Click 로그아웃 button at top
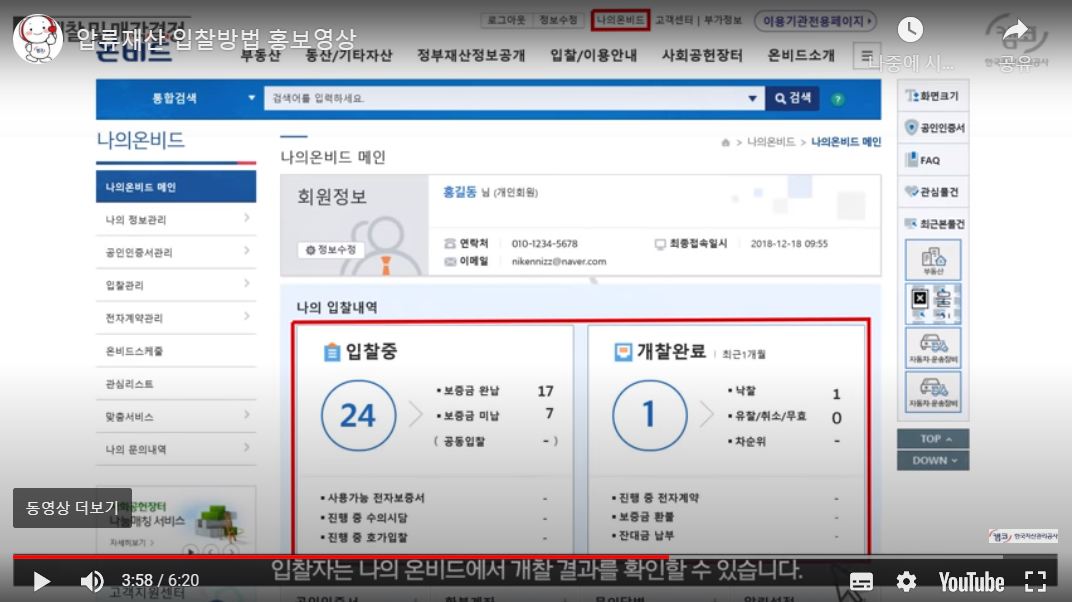 point(507,20)
